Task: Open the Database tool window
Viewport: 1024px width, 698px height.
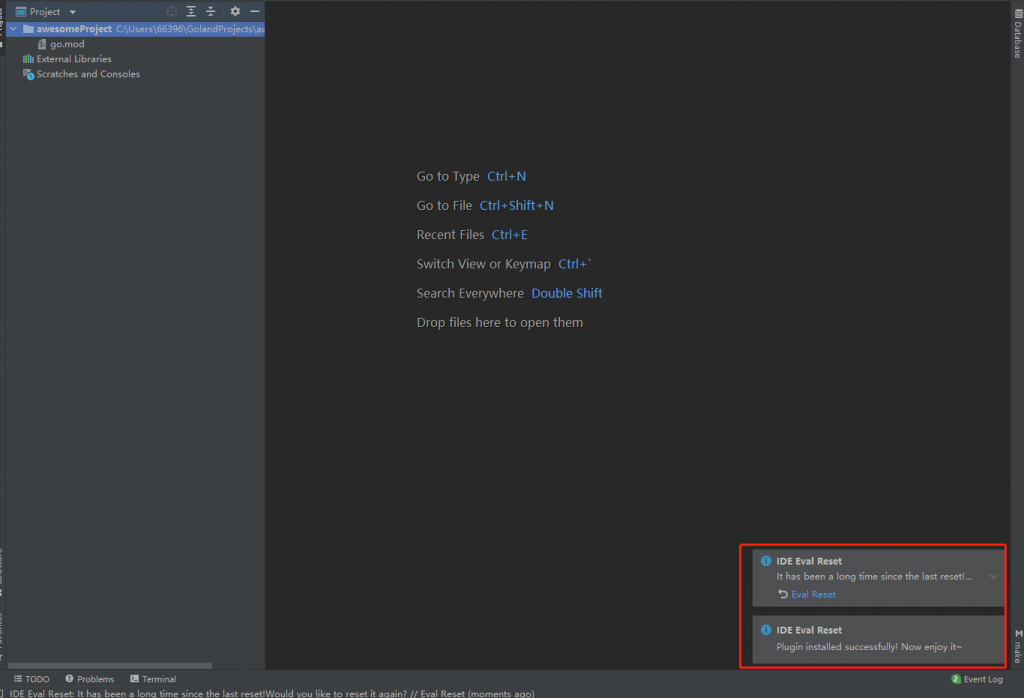Action: click(x=1017, y=33)
